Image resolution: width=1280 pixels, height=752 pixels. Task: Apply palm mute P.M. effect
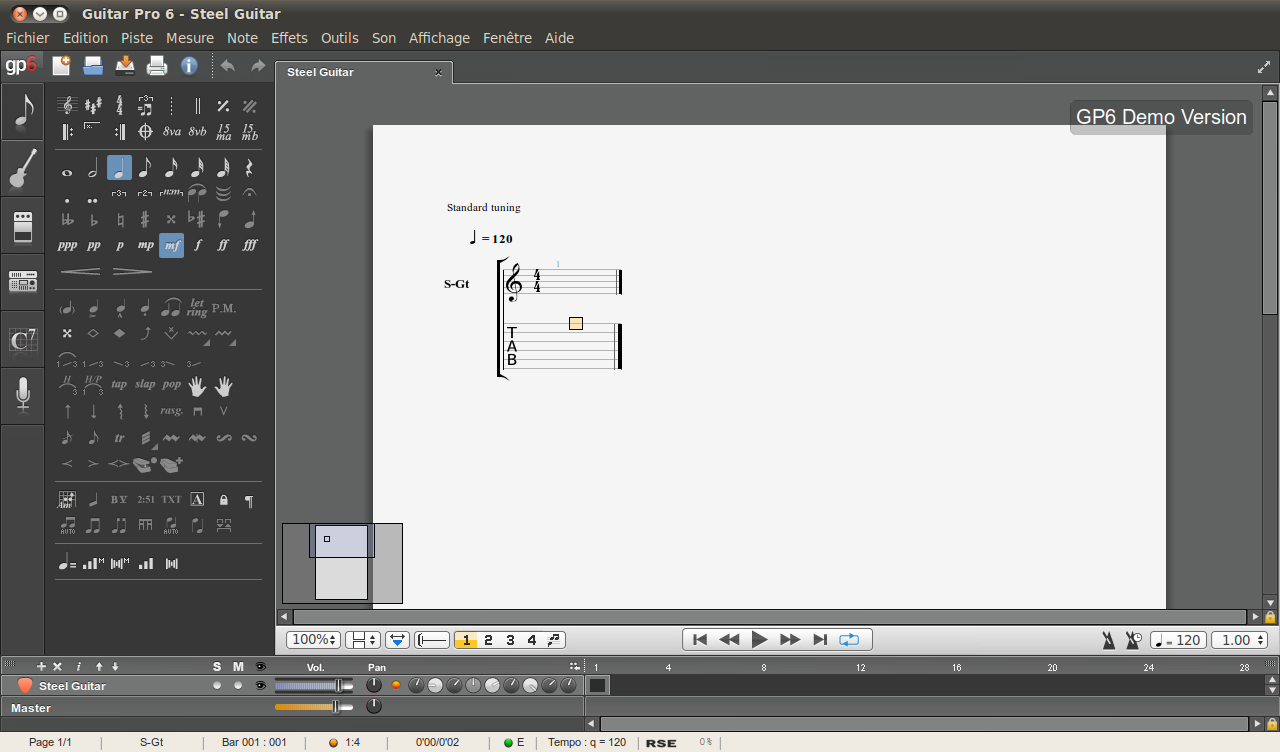tap(224, 308)
